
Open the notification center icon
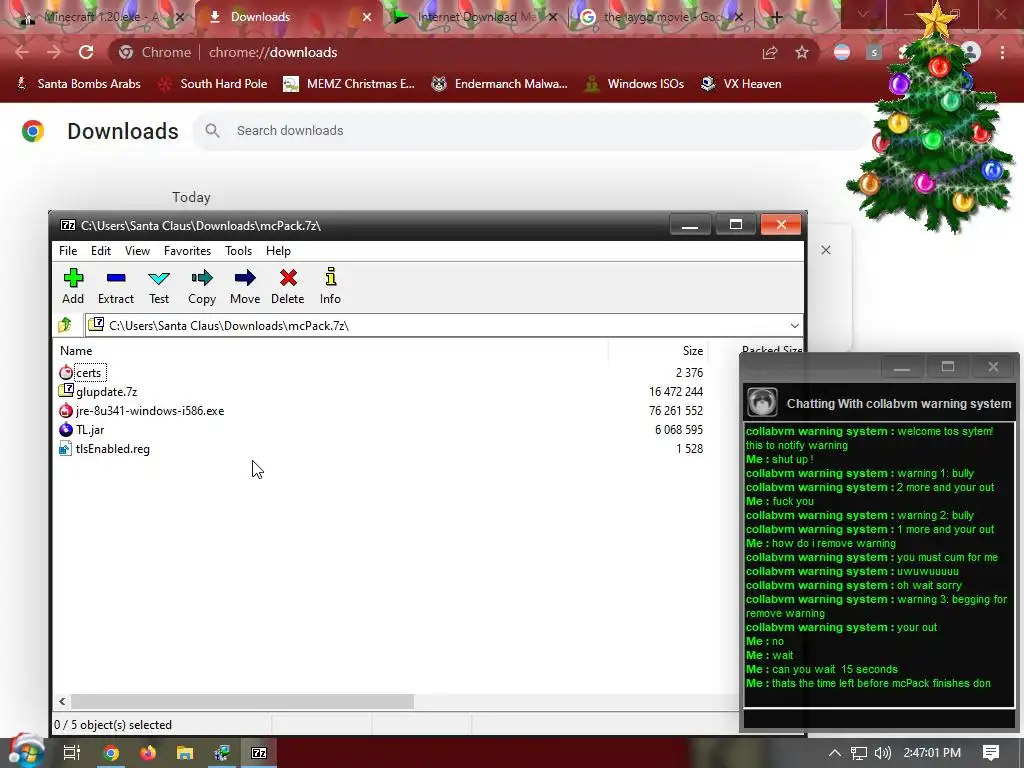(x=991, y=753)
